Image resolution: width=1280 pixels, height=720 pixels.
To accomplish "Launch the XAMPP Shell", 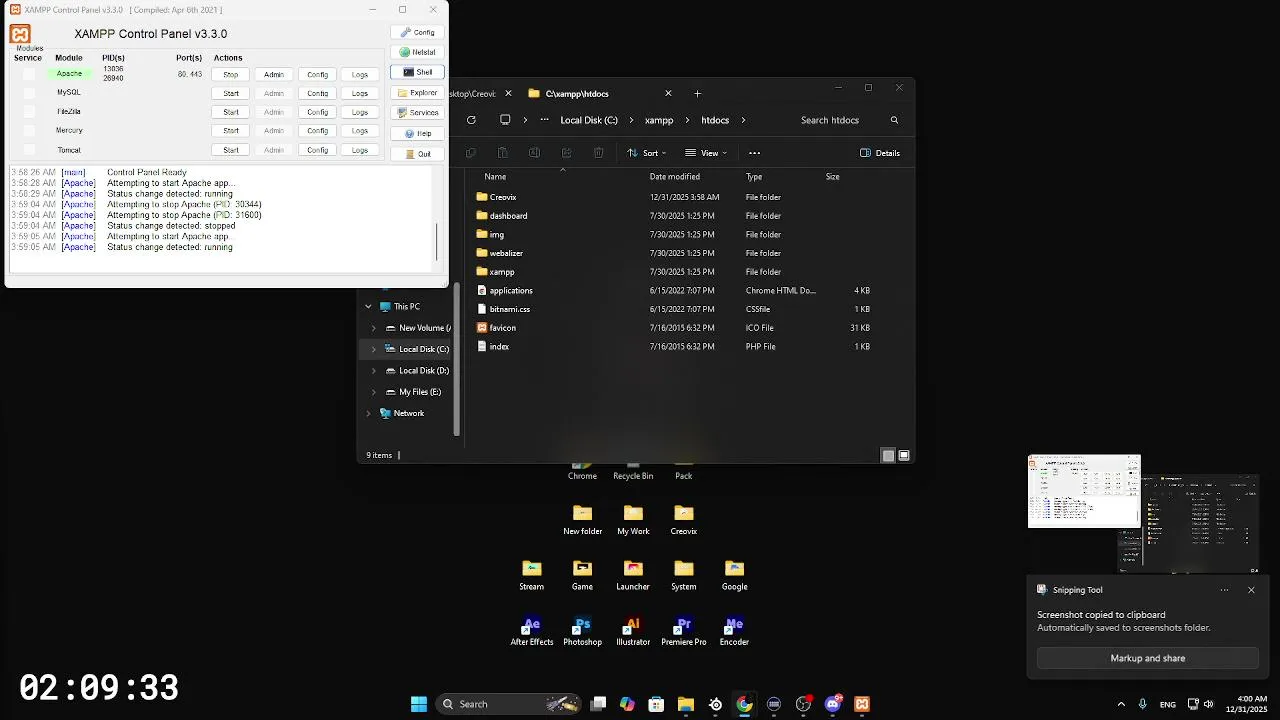I will (x=417, y=72).
